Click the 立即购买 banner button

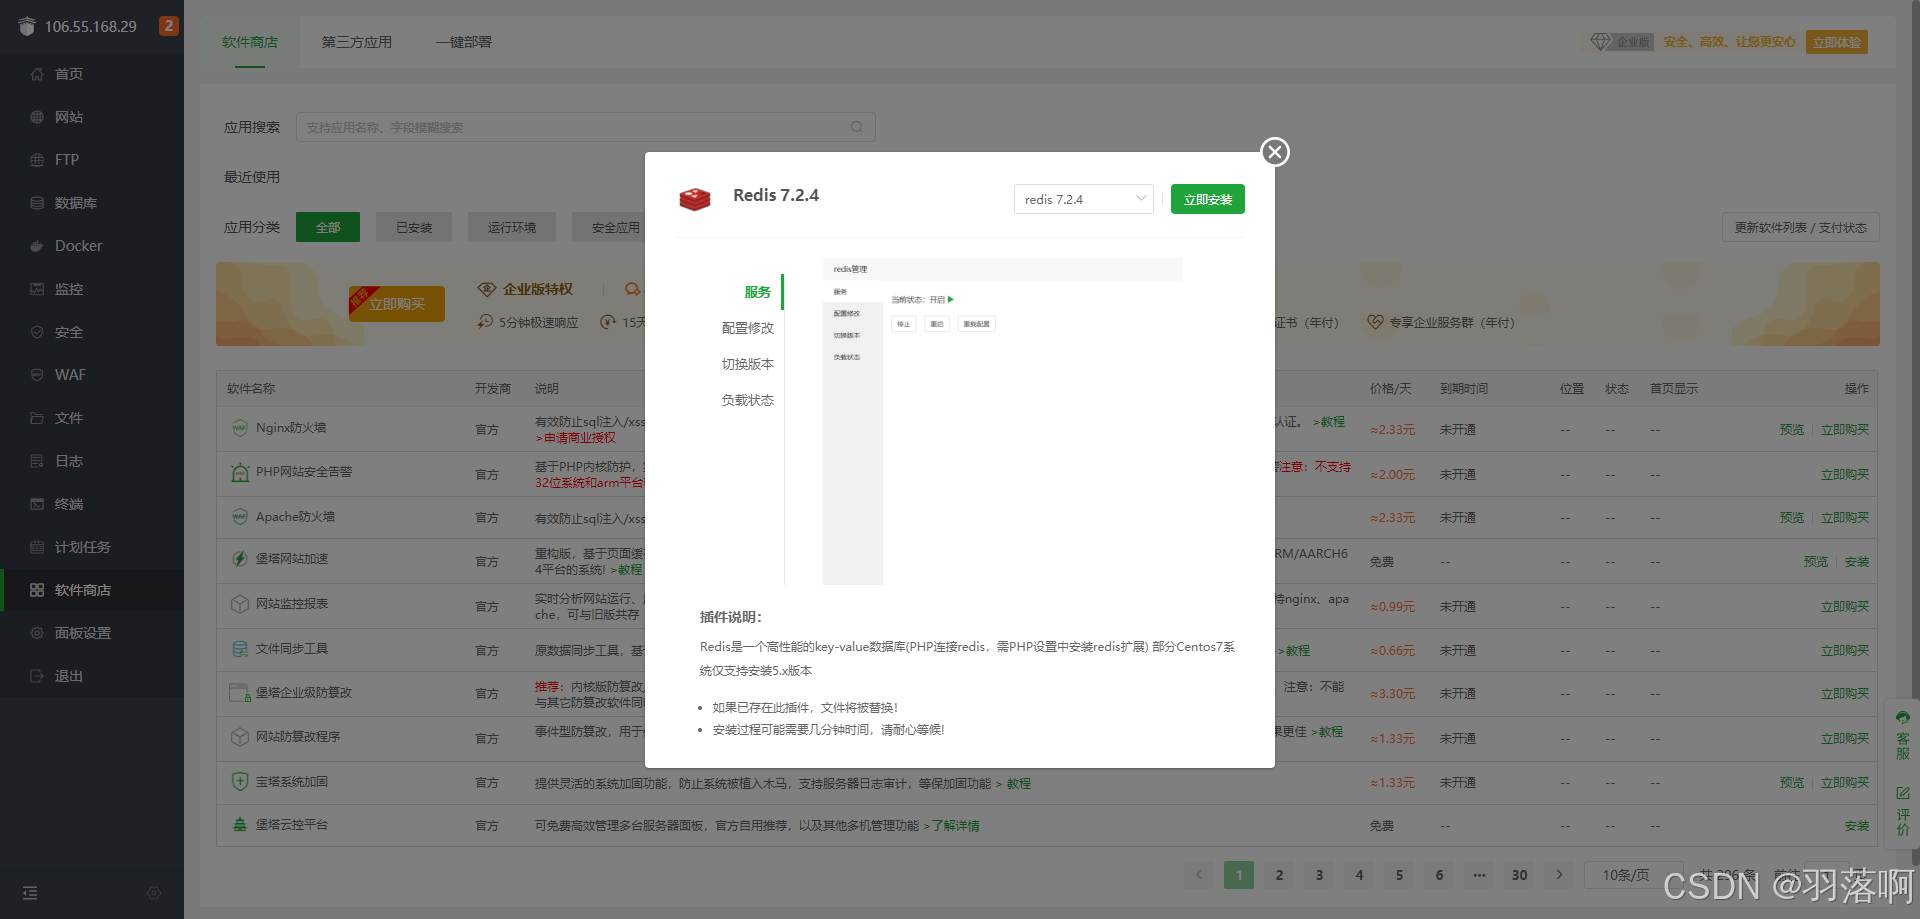[x=397, y=303]
